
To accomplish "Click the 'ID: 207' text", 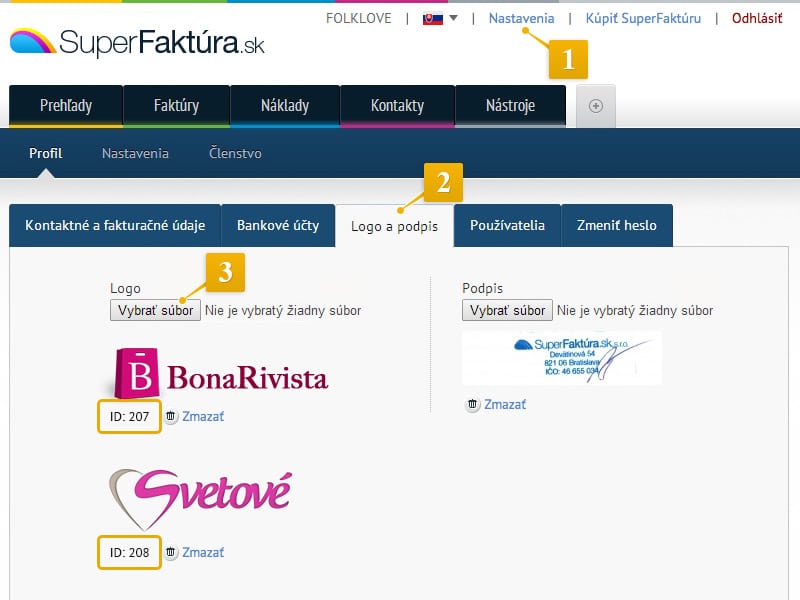I will click(130, 416).
